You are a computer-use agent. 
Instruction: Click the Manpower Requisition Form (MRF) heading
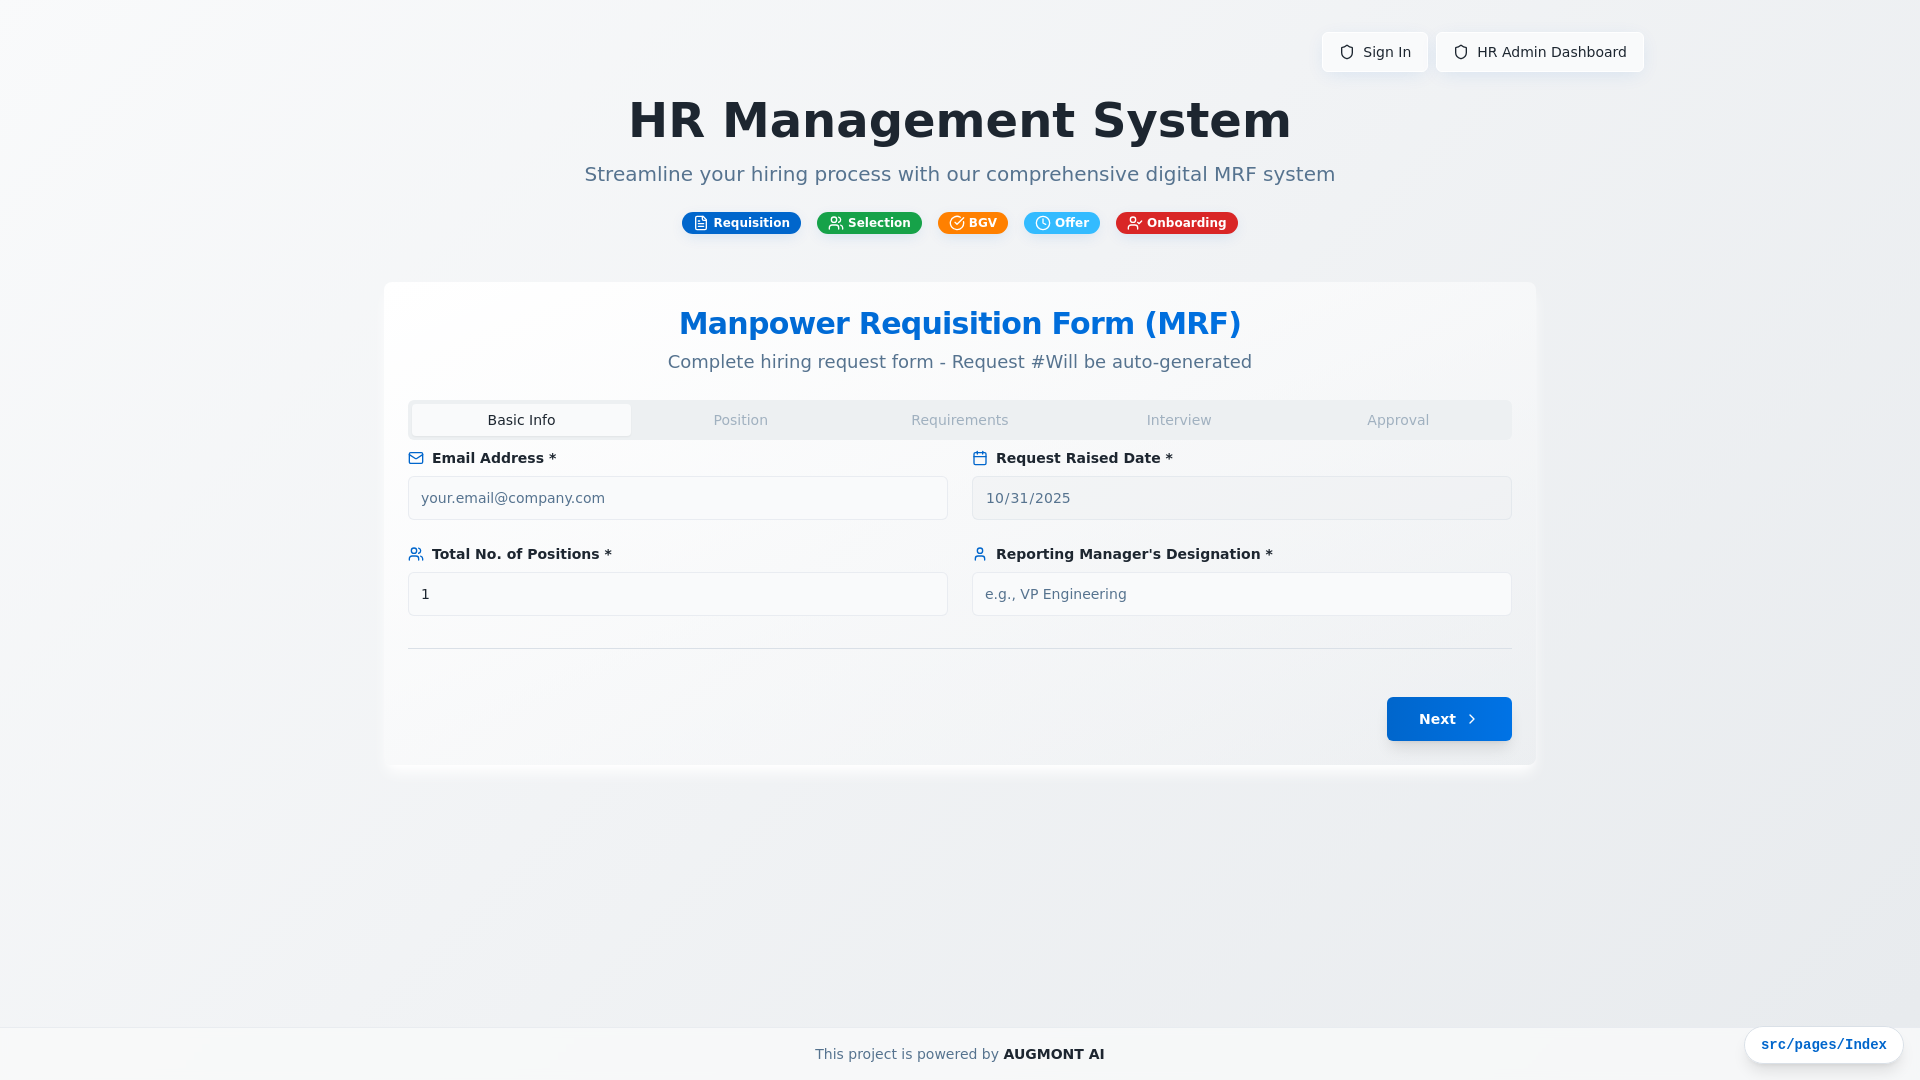tap(960, 324)
